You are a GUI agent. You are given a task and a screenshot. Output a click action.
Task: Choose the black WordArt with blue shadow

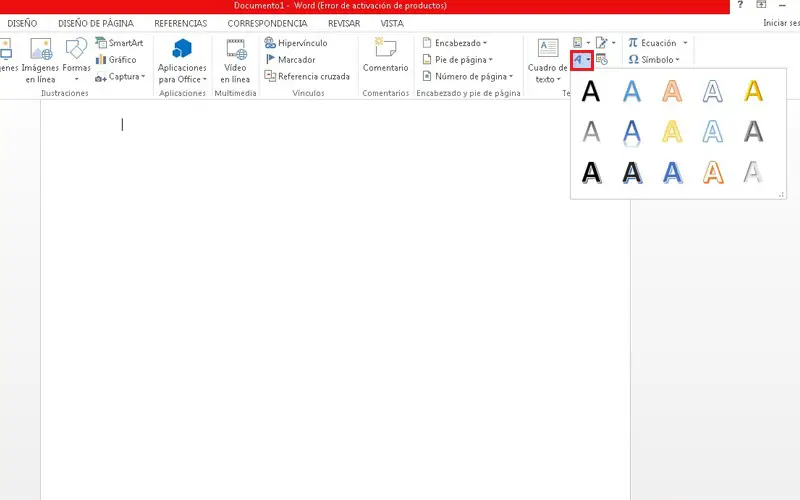[x=632, y=172]
